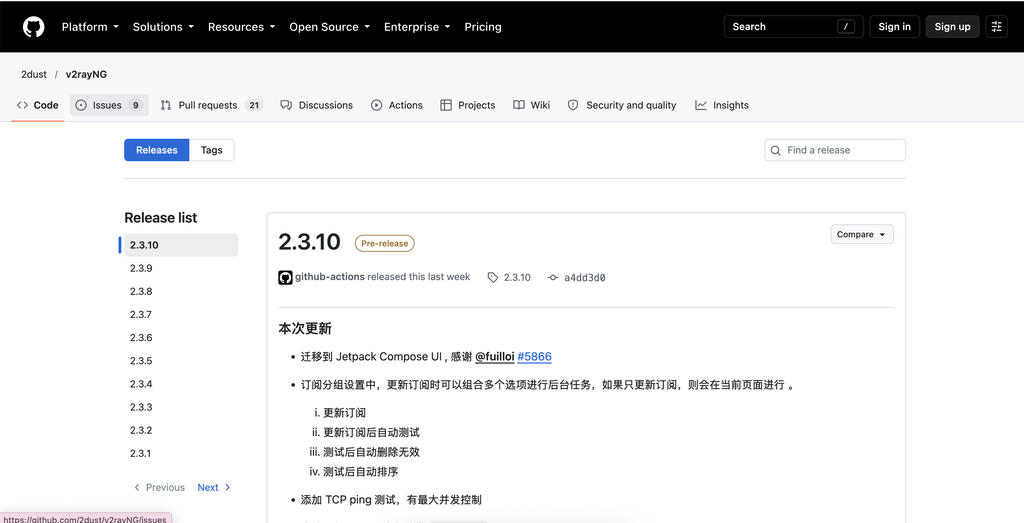Click the commit icon beside a4dd3d0

point(553,277)
